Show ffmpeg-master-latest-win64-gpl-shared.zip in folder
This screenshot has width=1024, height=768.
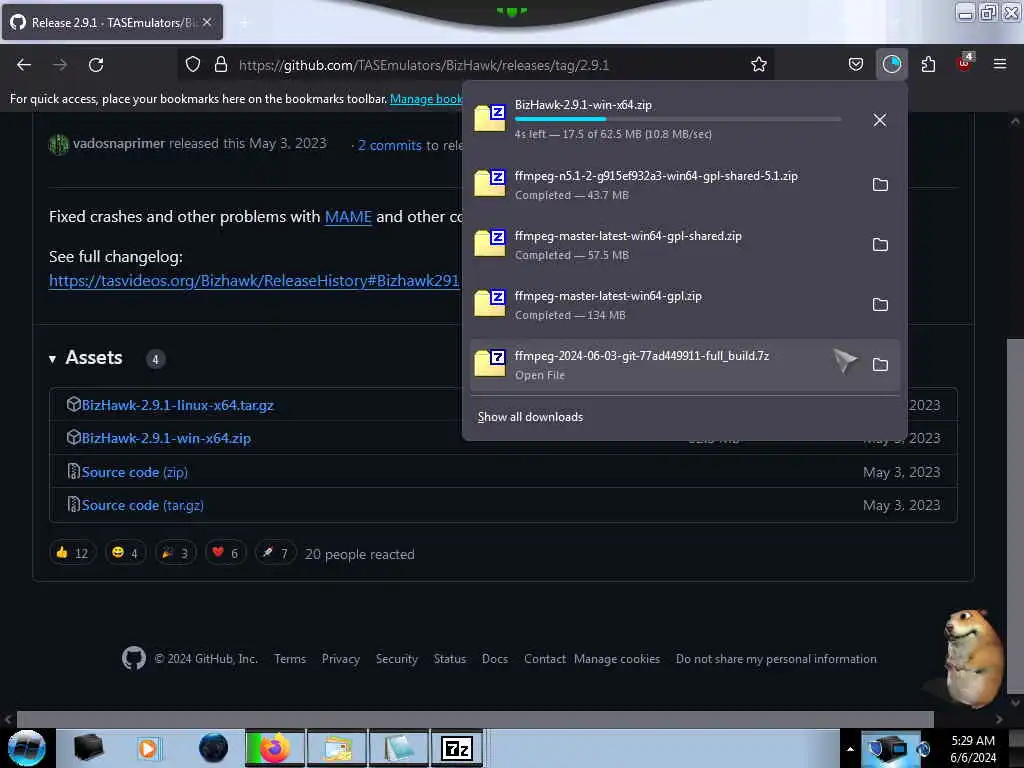[x=880, y=245]
